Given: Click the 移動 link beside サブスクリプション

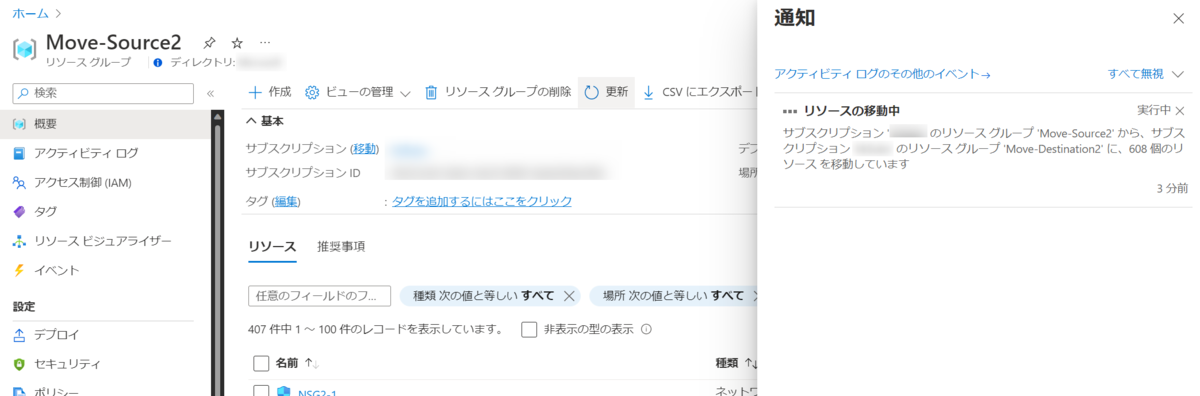Looking at the screenshot, I should (365, 148).
